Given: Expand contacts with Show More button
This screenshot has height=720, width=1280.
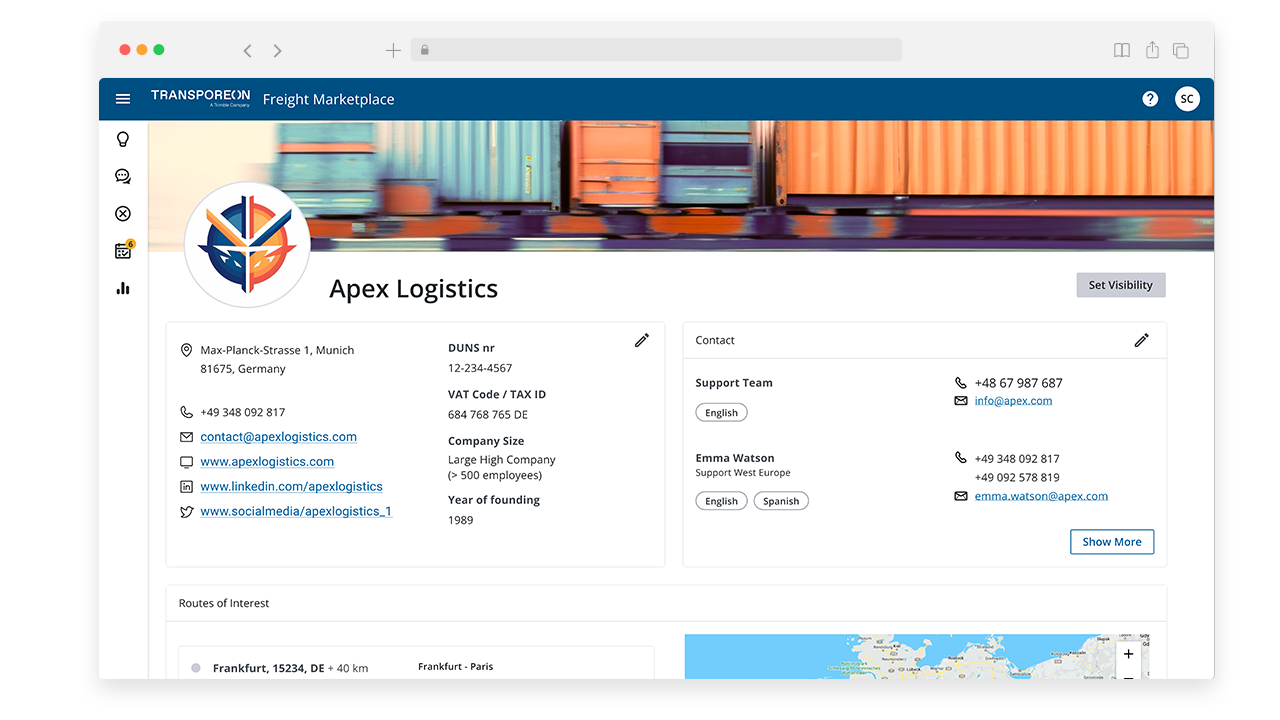Looking at the screenshot, I should coord(1111,542).
